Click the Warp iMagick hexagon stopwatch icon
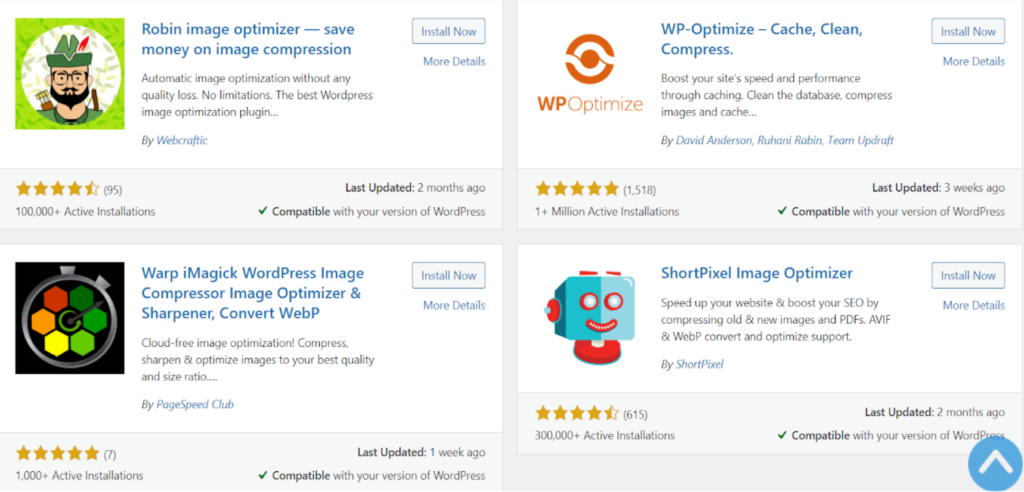The image size is (1024, 492). 70,318
